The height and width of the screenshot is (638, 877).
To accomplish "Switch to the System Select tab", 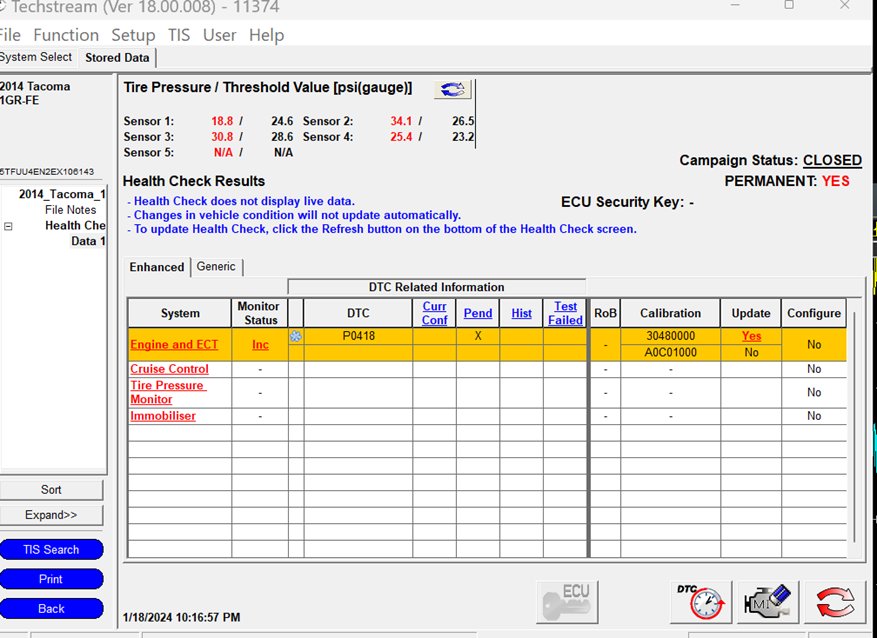I will point(36,57).
